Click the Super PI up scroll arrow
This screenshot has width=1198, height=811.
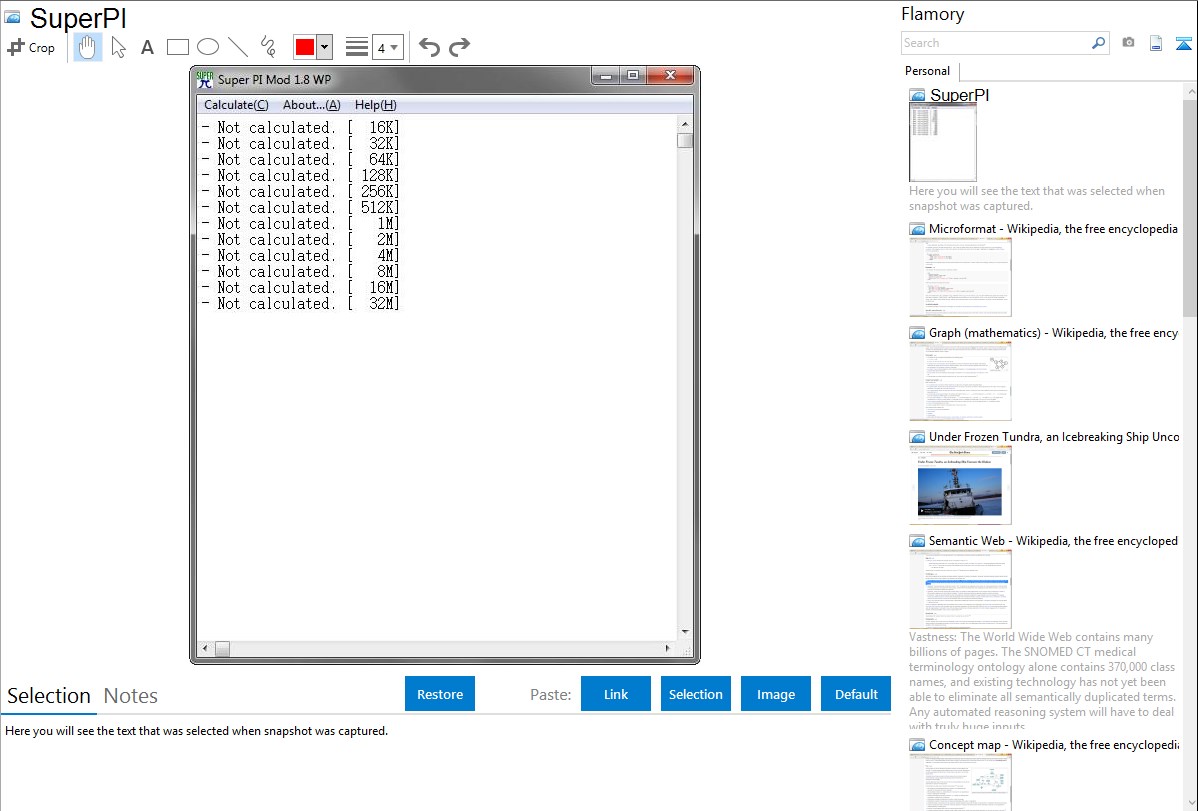pos(685,124)
